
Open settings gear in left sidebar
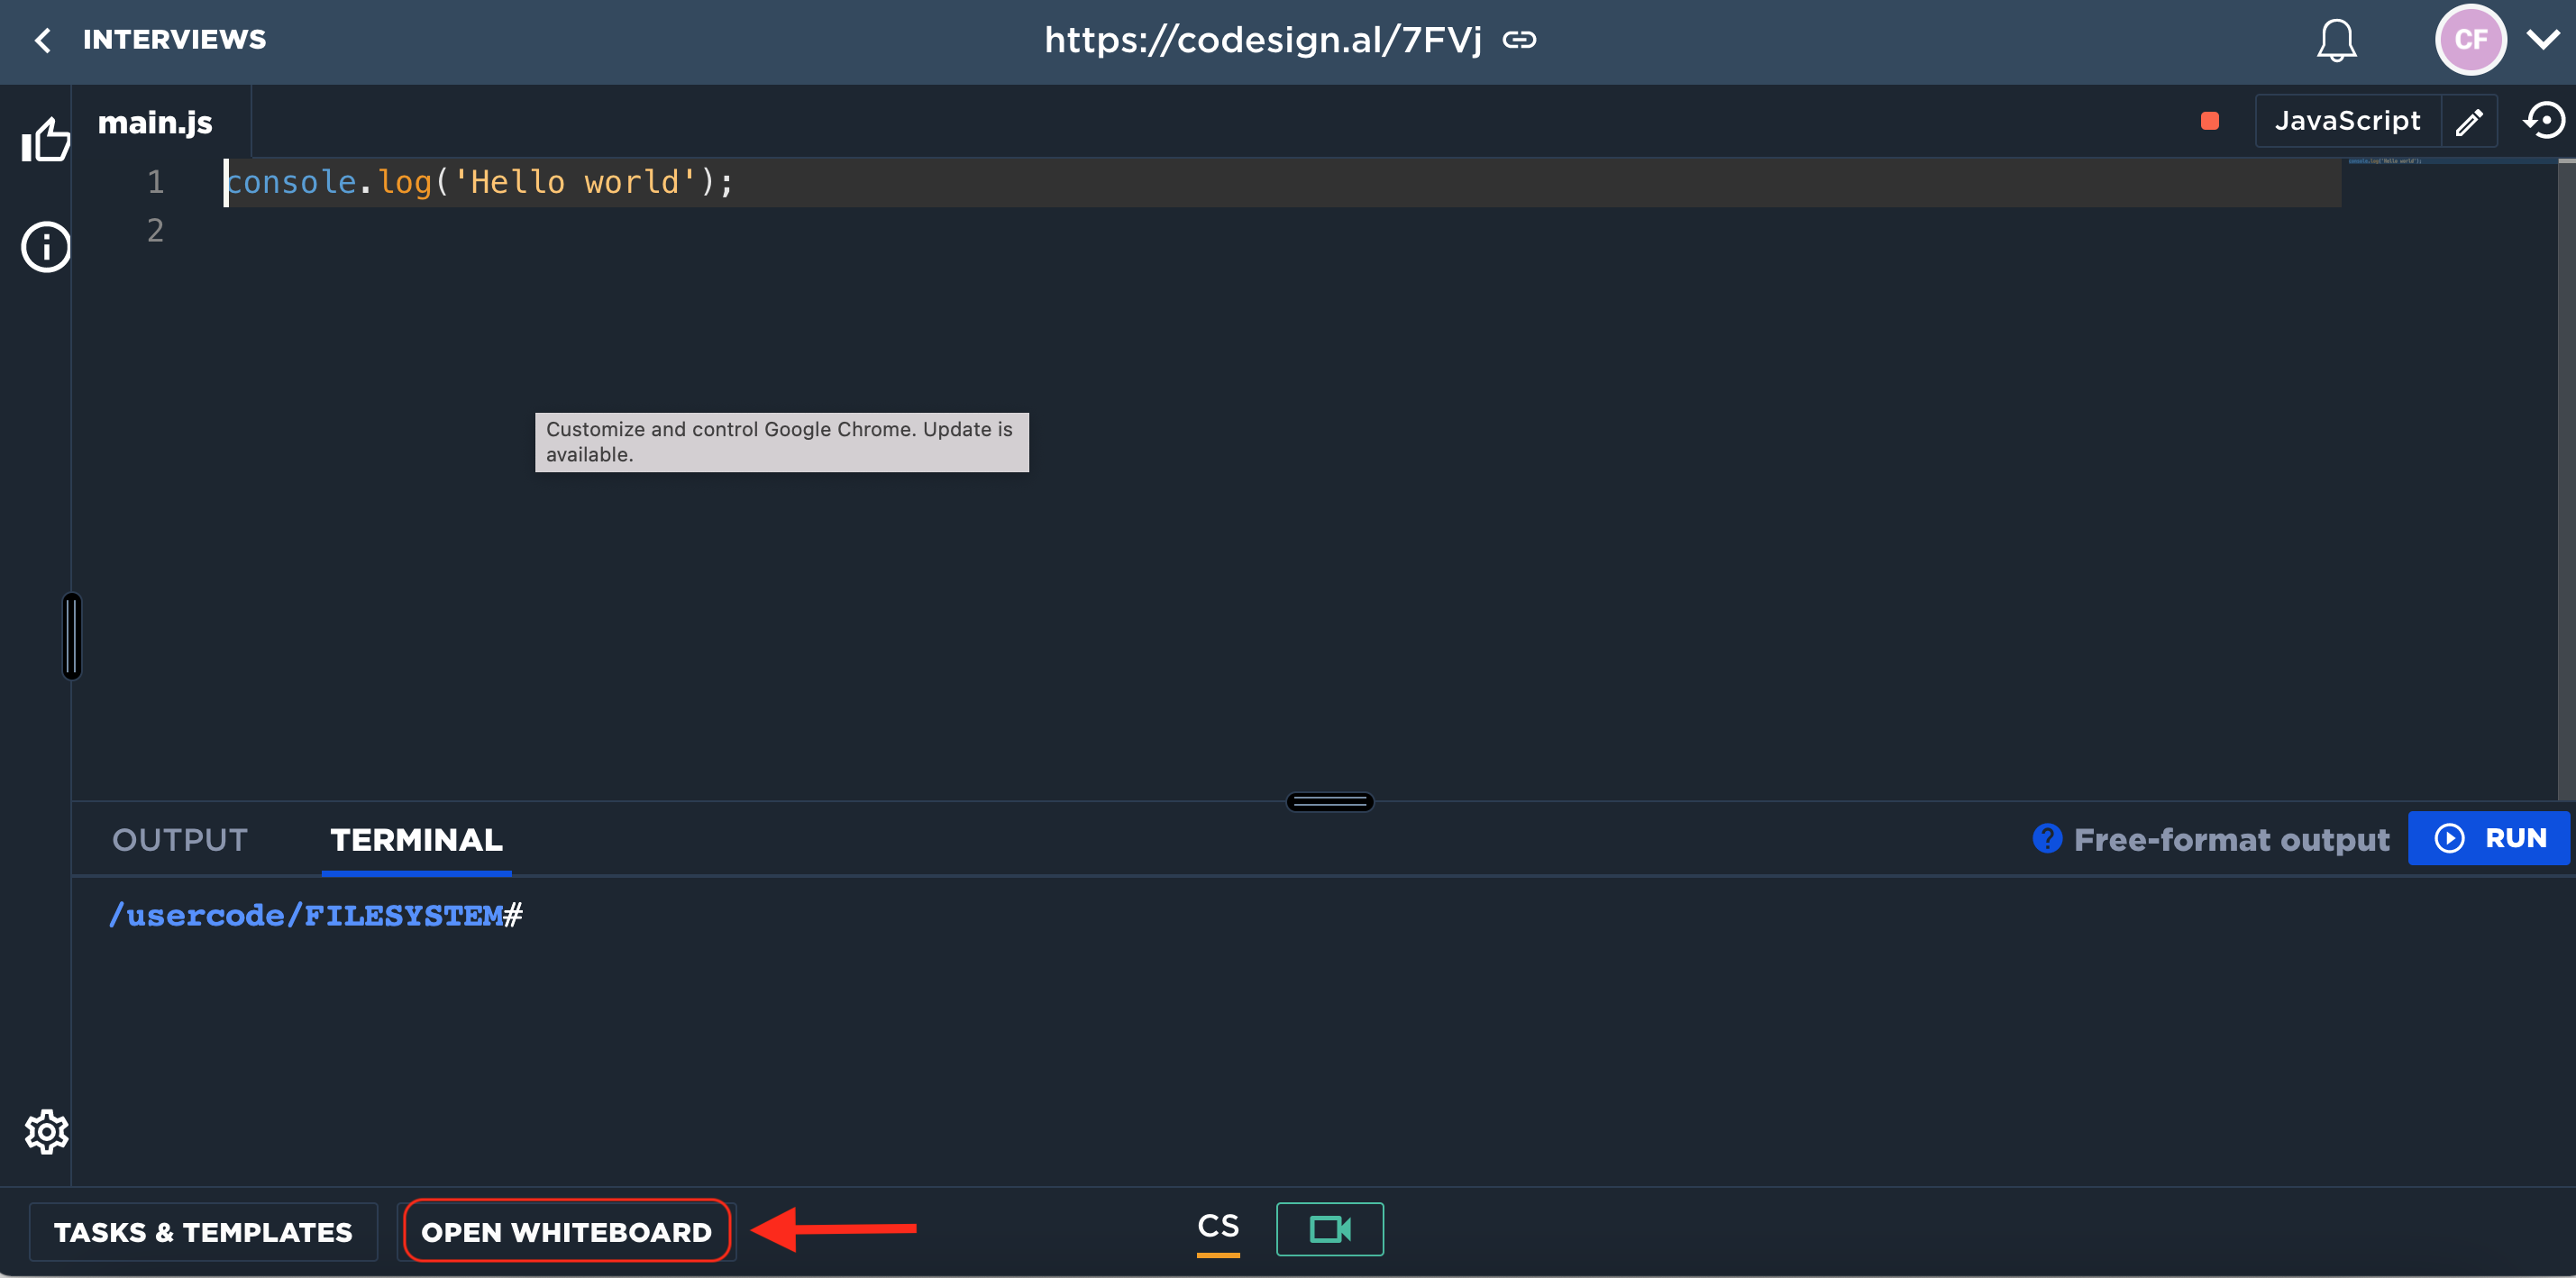(46, 1131)
